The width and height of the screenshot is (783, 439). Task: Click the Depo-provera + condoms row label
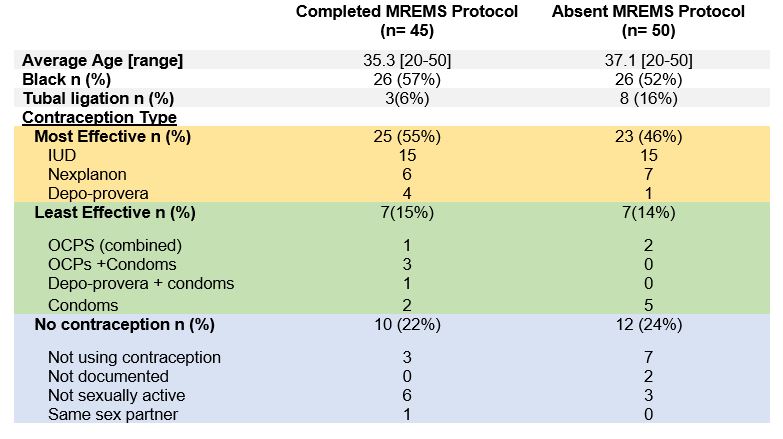[x=141, y=283]
